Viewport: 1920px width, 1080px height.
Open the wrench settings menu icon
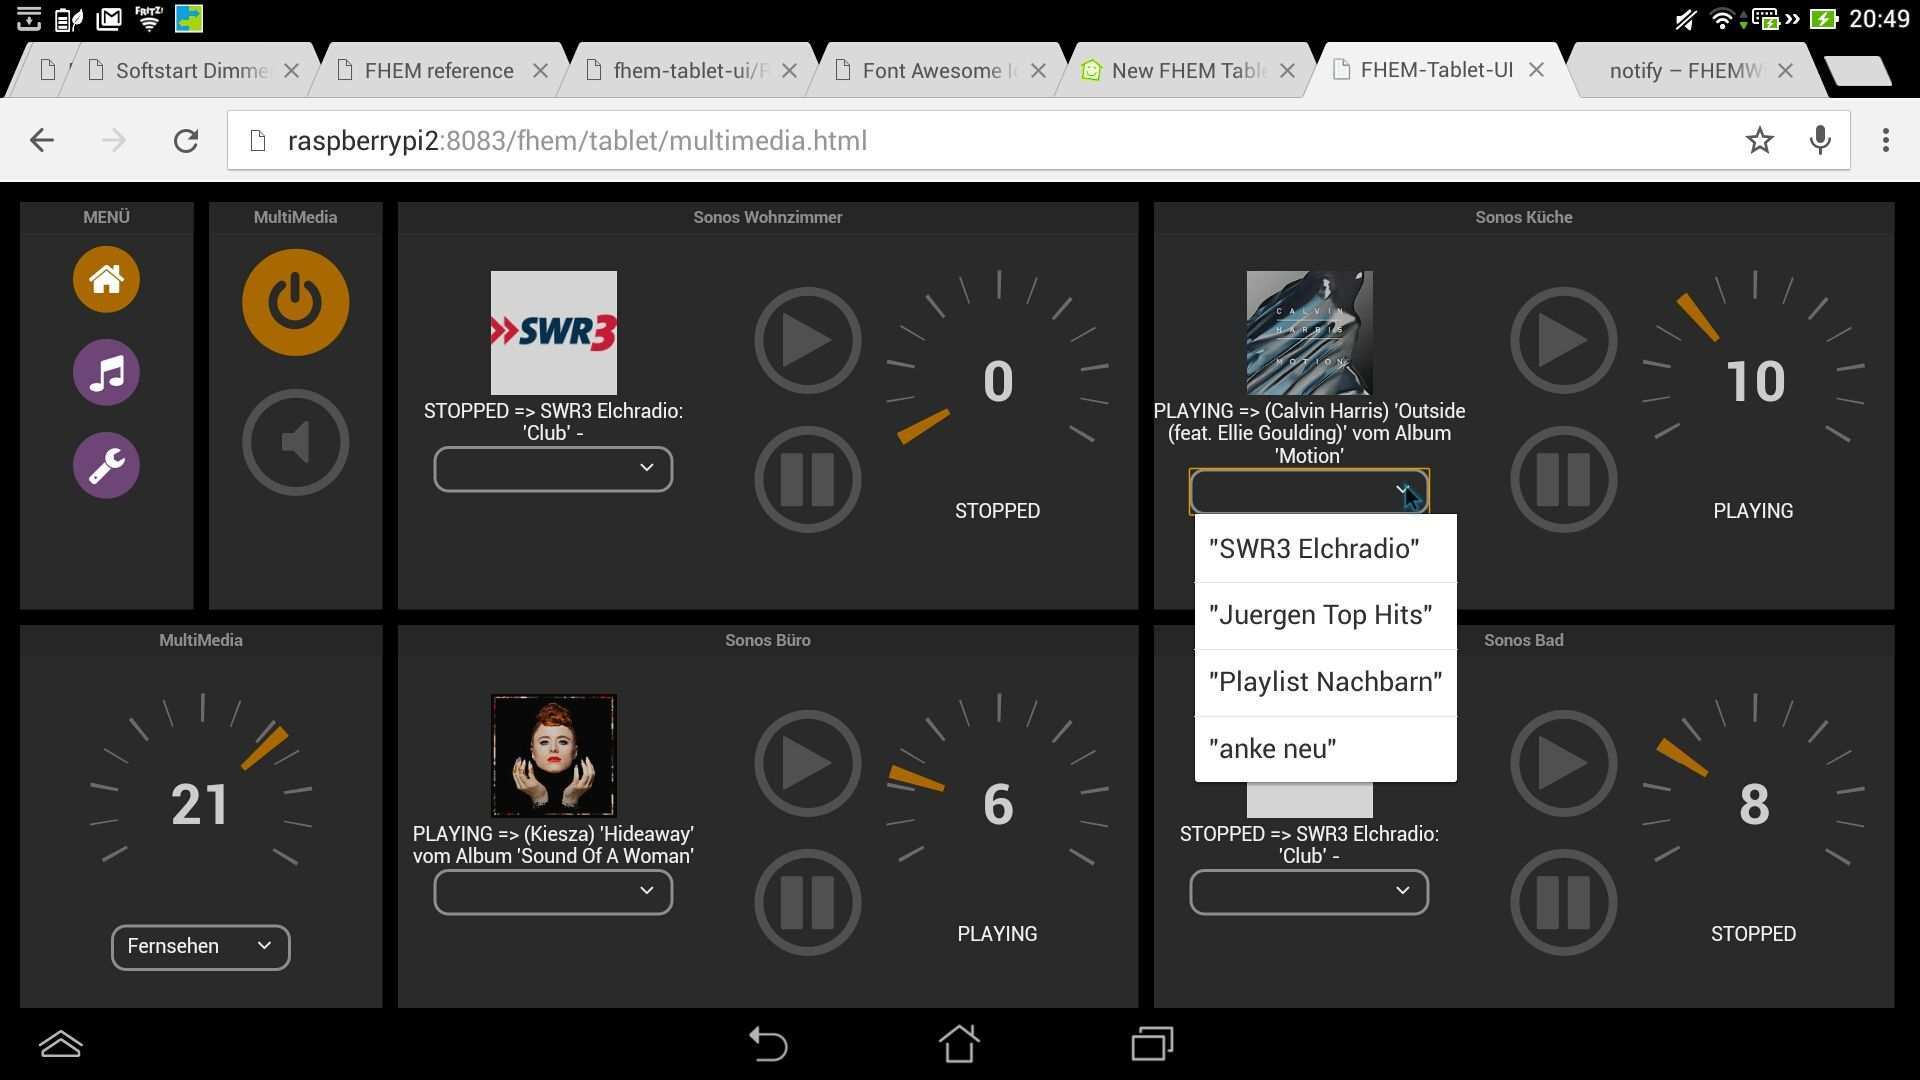click(106, 466)
